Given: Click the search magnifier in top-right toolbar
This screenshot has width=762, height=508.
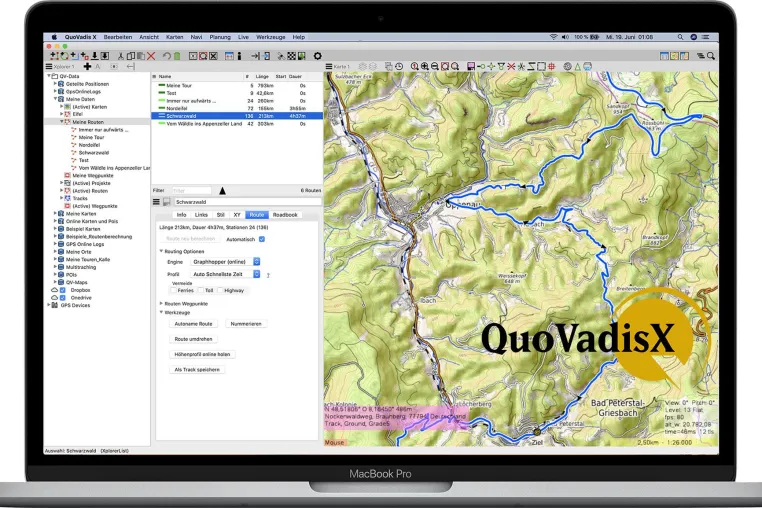Looking at the screenshot, I should (x=710, y=56).
